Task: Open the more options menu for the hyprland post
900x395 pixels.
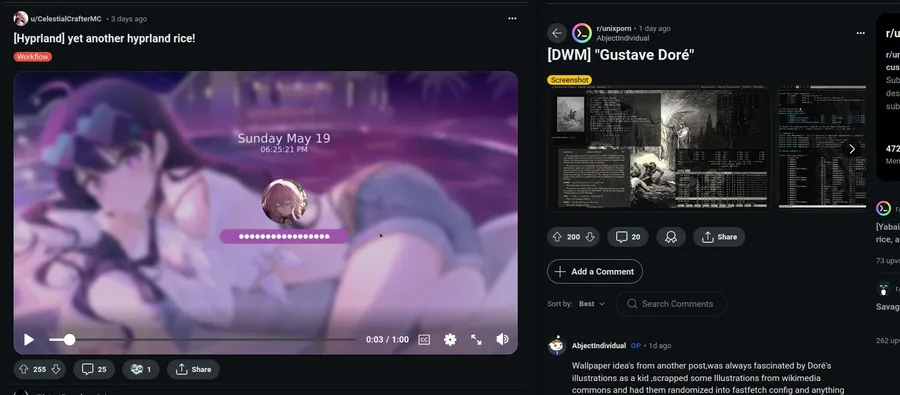Action: coord(512,18)
